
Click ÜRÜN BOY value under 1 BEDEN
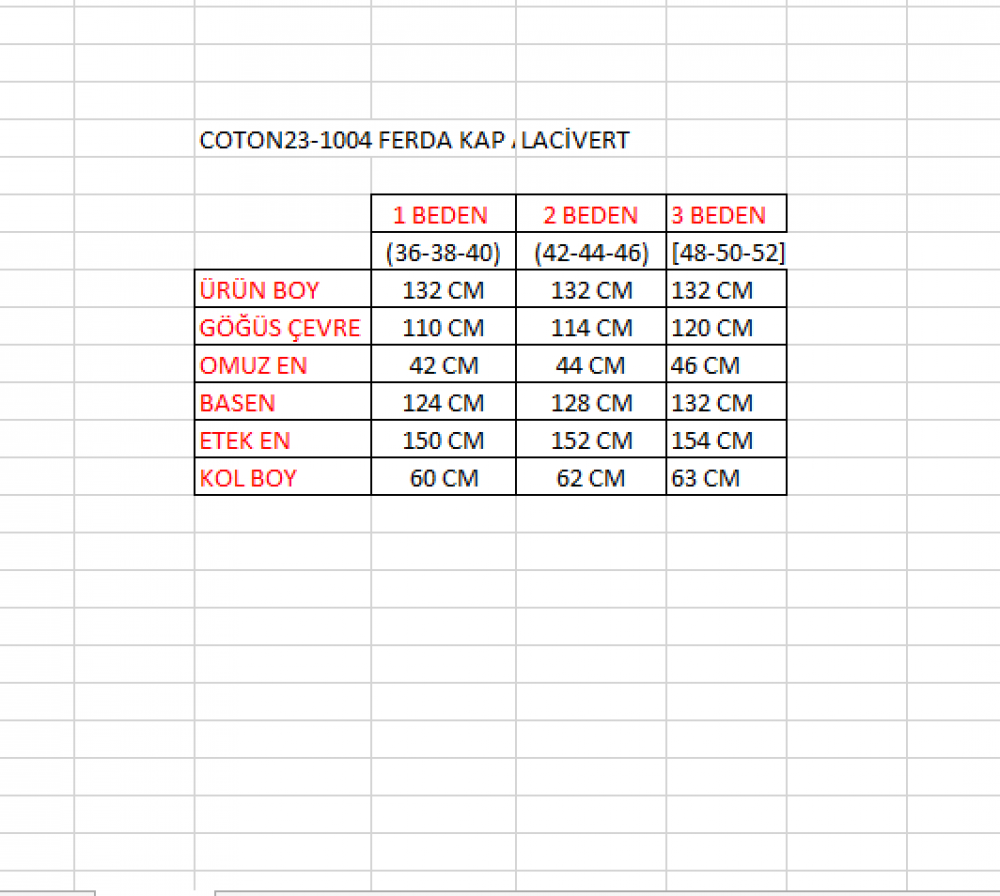(443, 290)
